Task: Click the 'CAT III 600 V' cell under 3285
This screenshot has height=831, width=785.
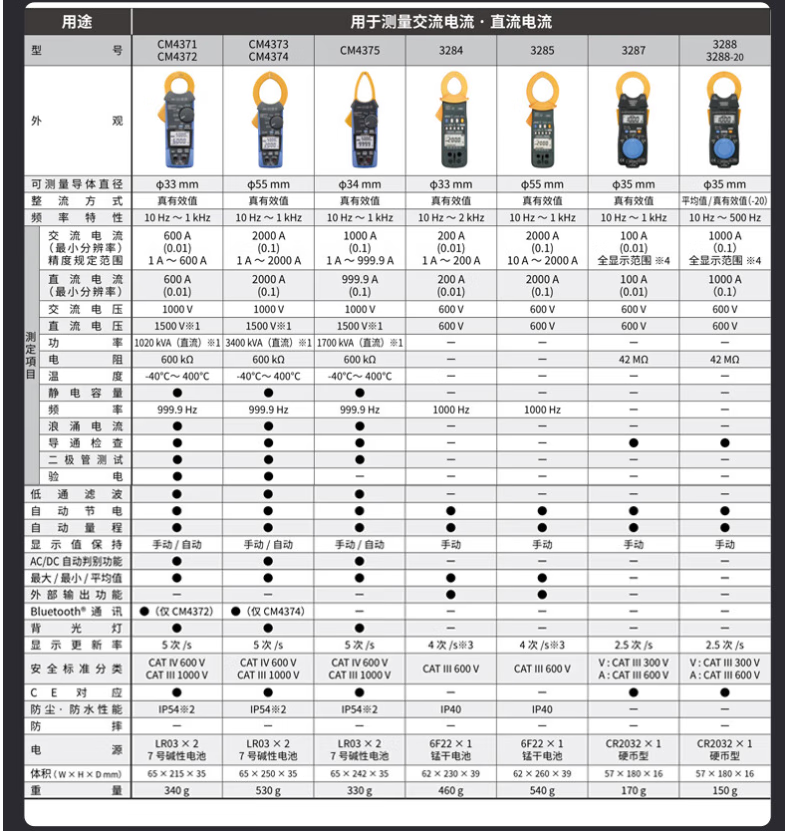Action: [542, 669]
